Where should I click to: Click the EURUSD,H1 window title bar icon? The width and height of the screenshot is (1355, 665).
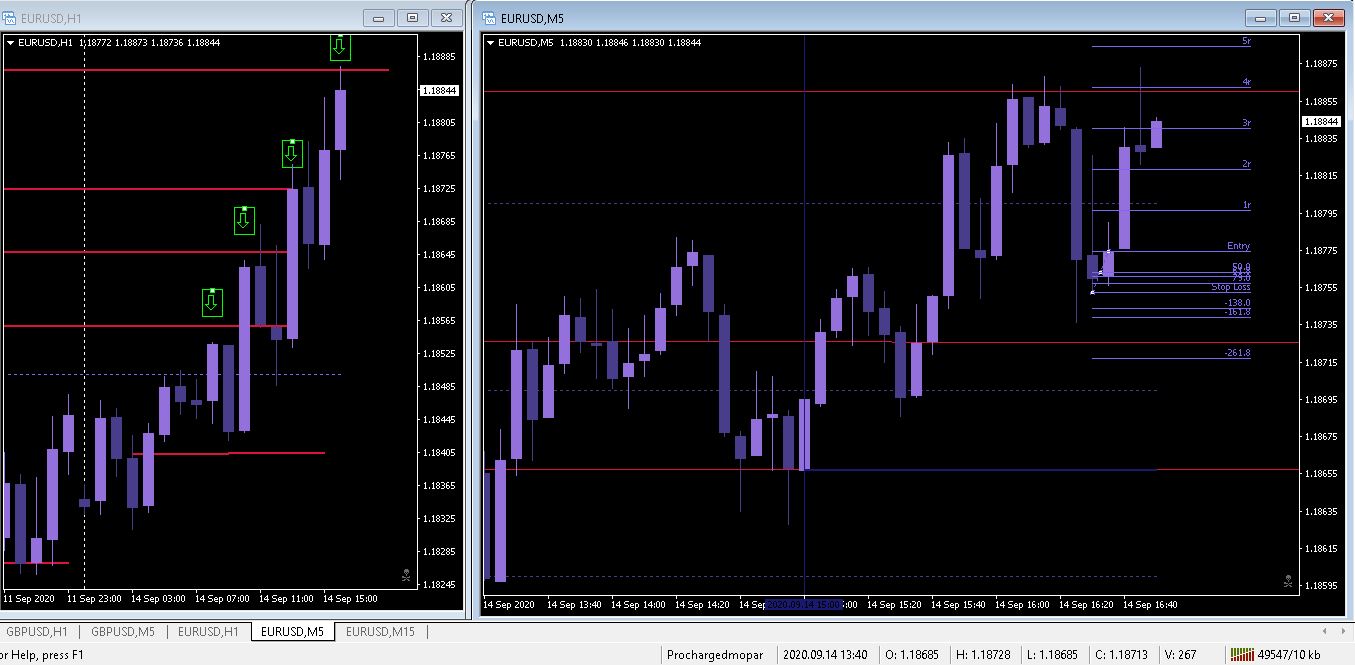click(x=10, y=17)
